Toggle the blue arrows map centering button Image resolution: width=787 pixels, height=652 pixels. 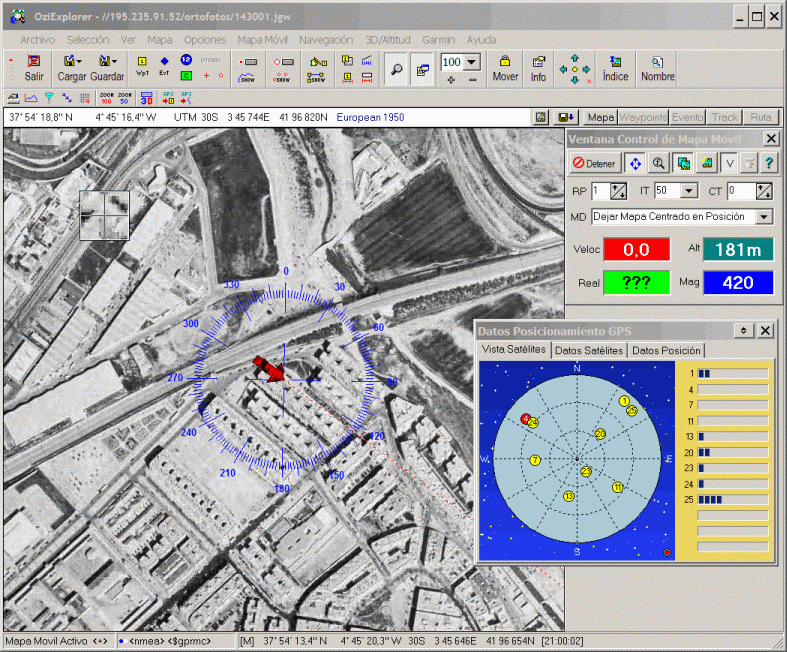tap(635, 163)
